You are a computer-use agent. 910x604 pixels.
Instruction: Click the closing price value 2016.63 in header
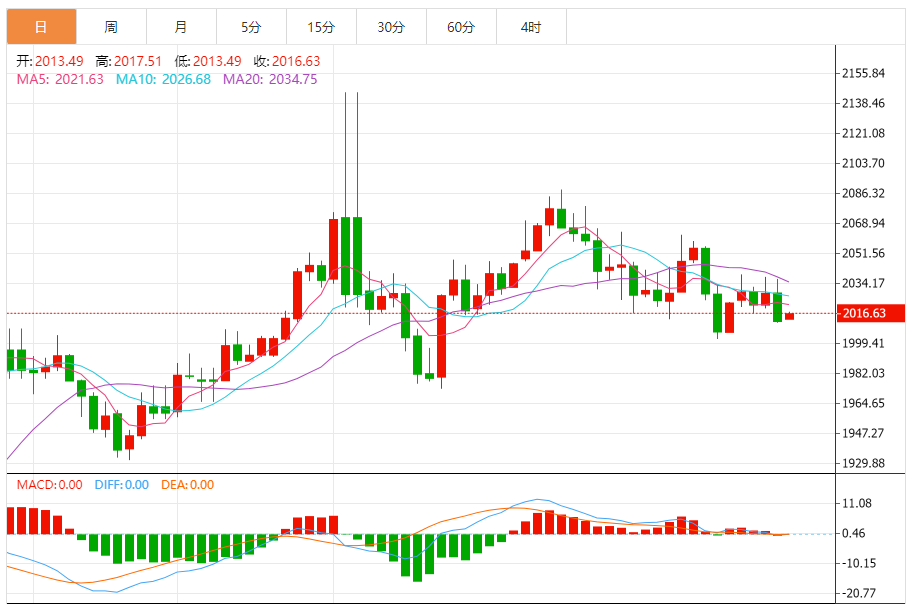[296, 61]
